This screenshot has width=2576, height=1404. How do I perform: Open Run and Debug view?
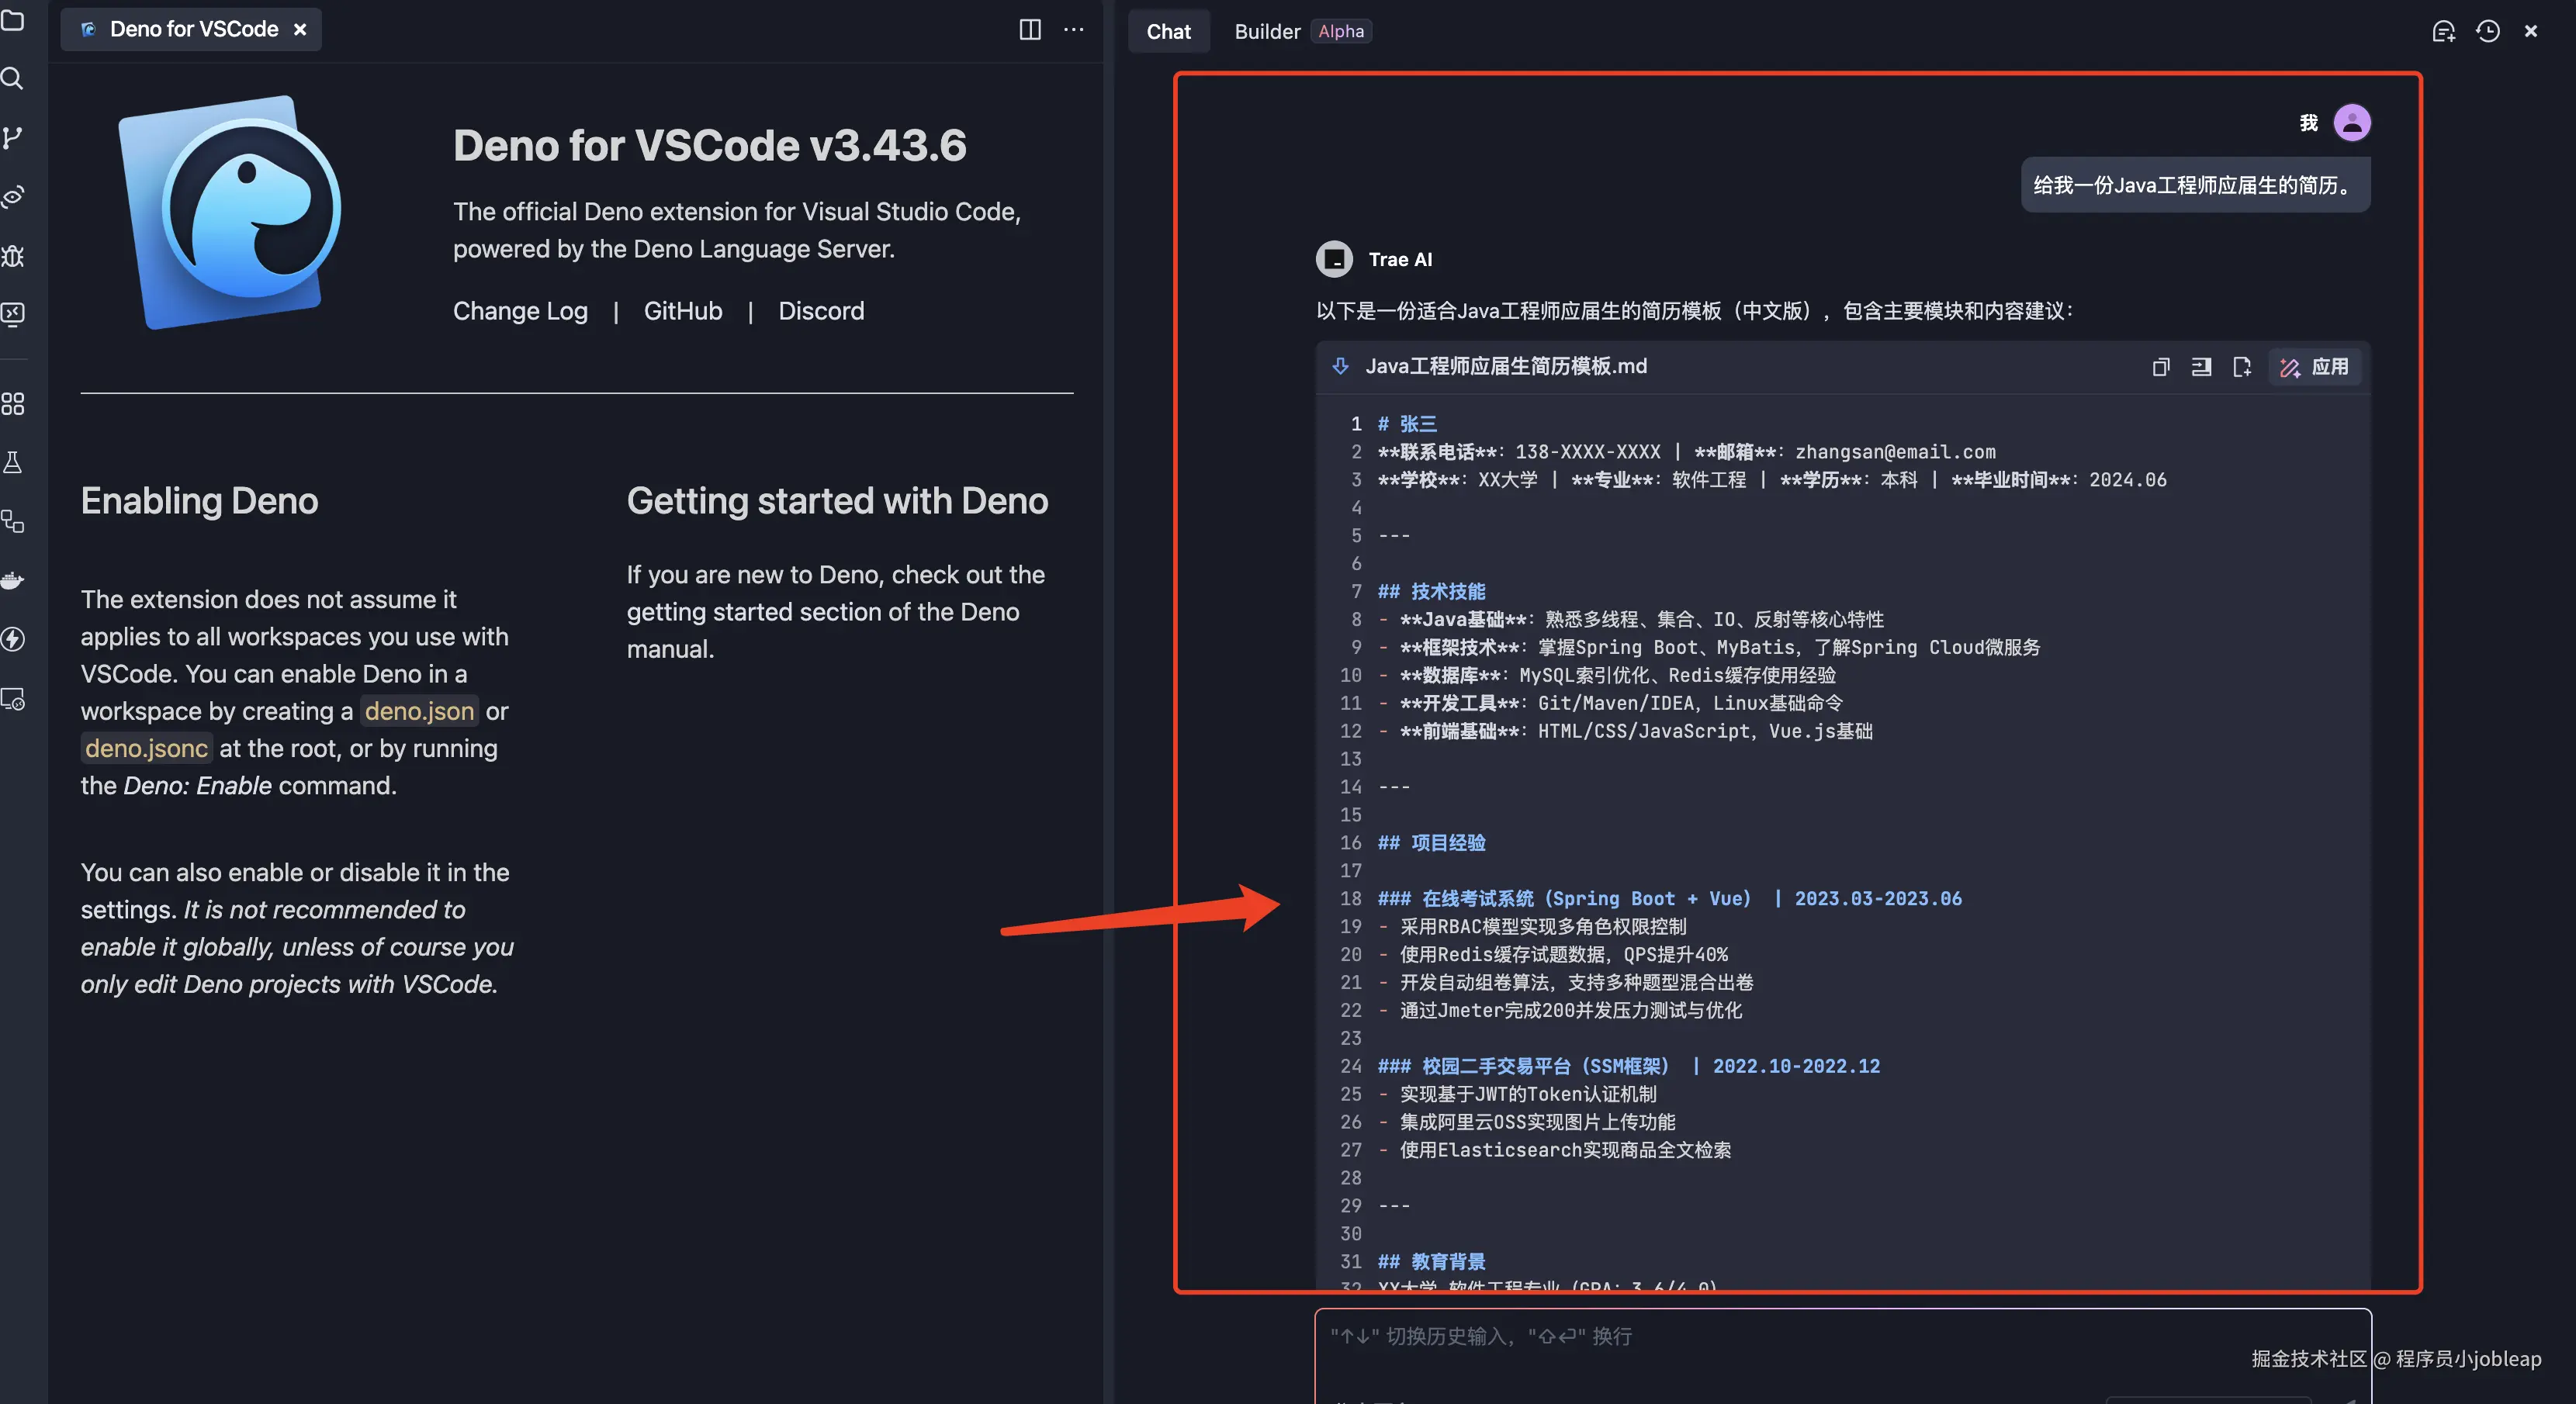tap(13, 256)
